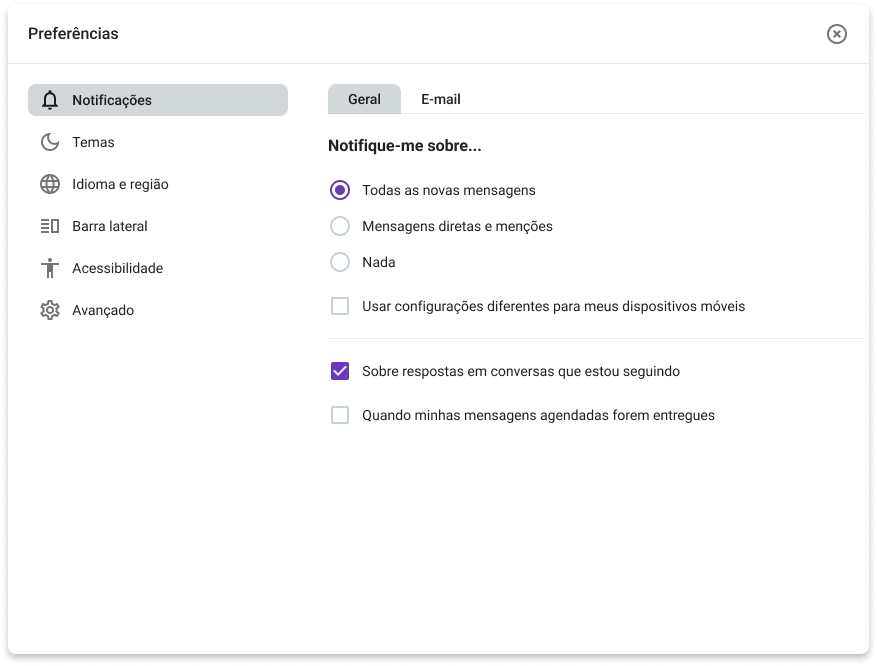
Task: Select the Nada radio option
Action: (340, 262)
